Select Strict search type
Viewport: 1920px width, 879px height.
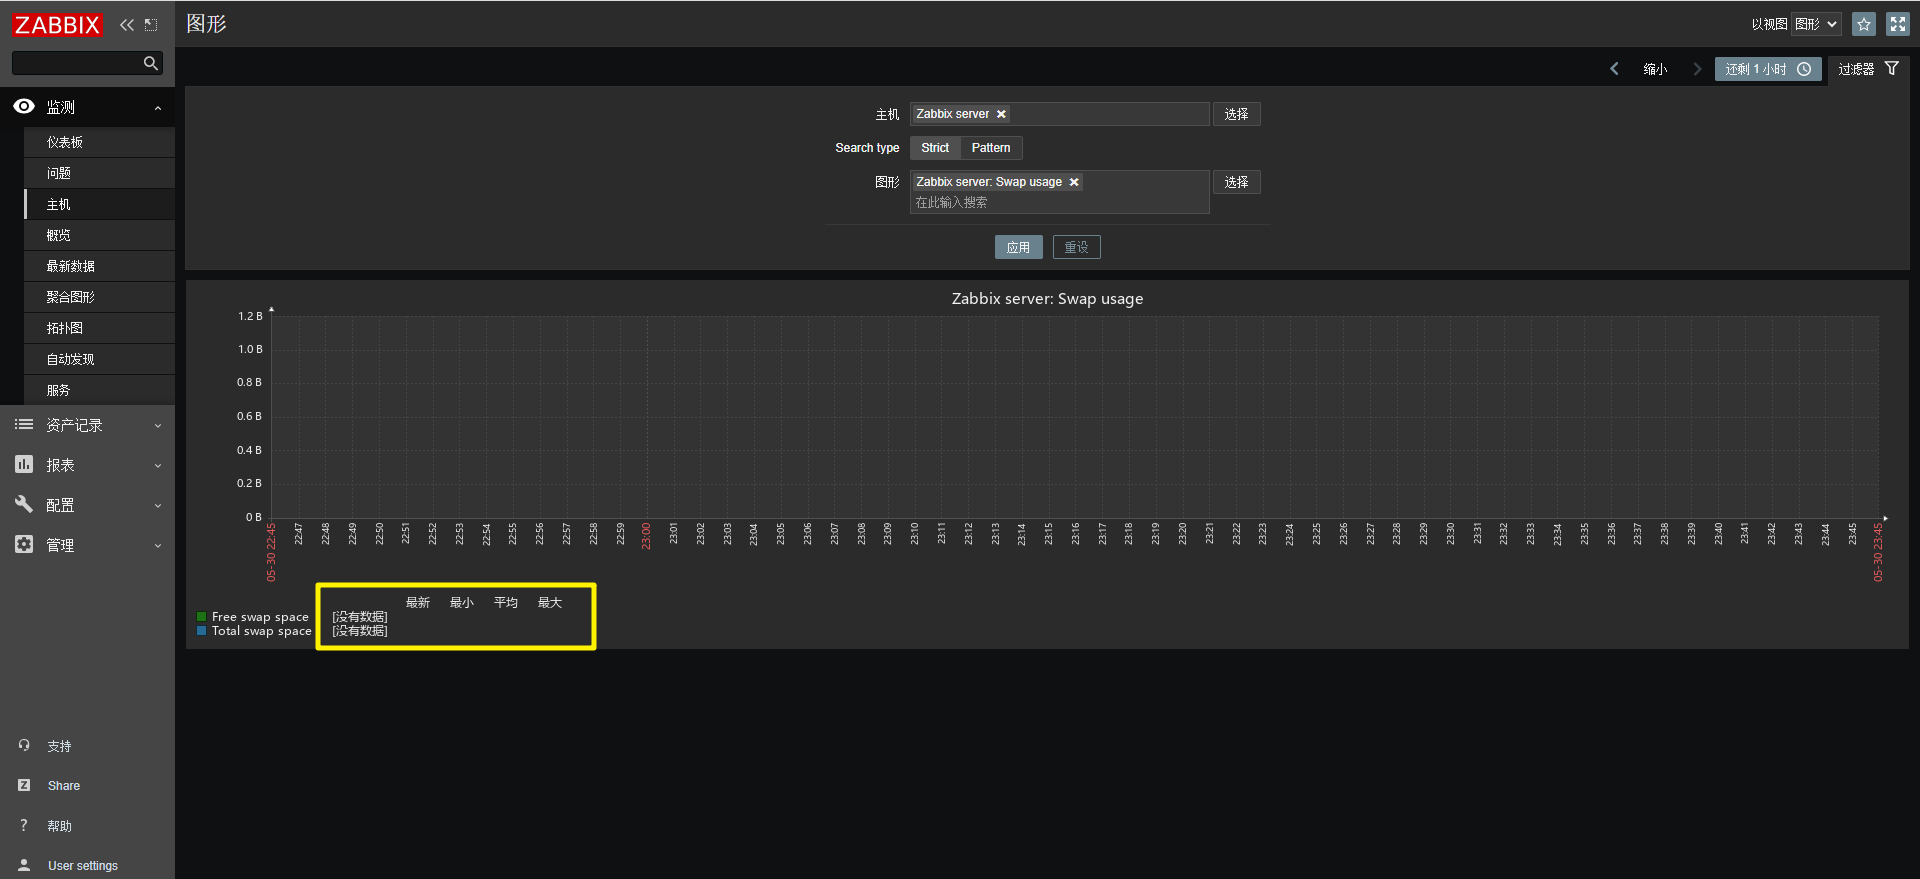tap(935, 148)
